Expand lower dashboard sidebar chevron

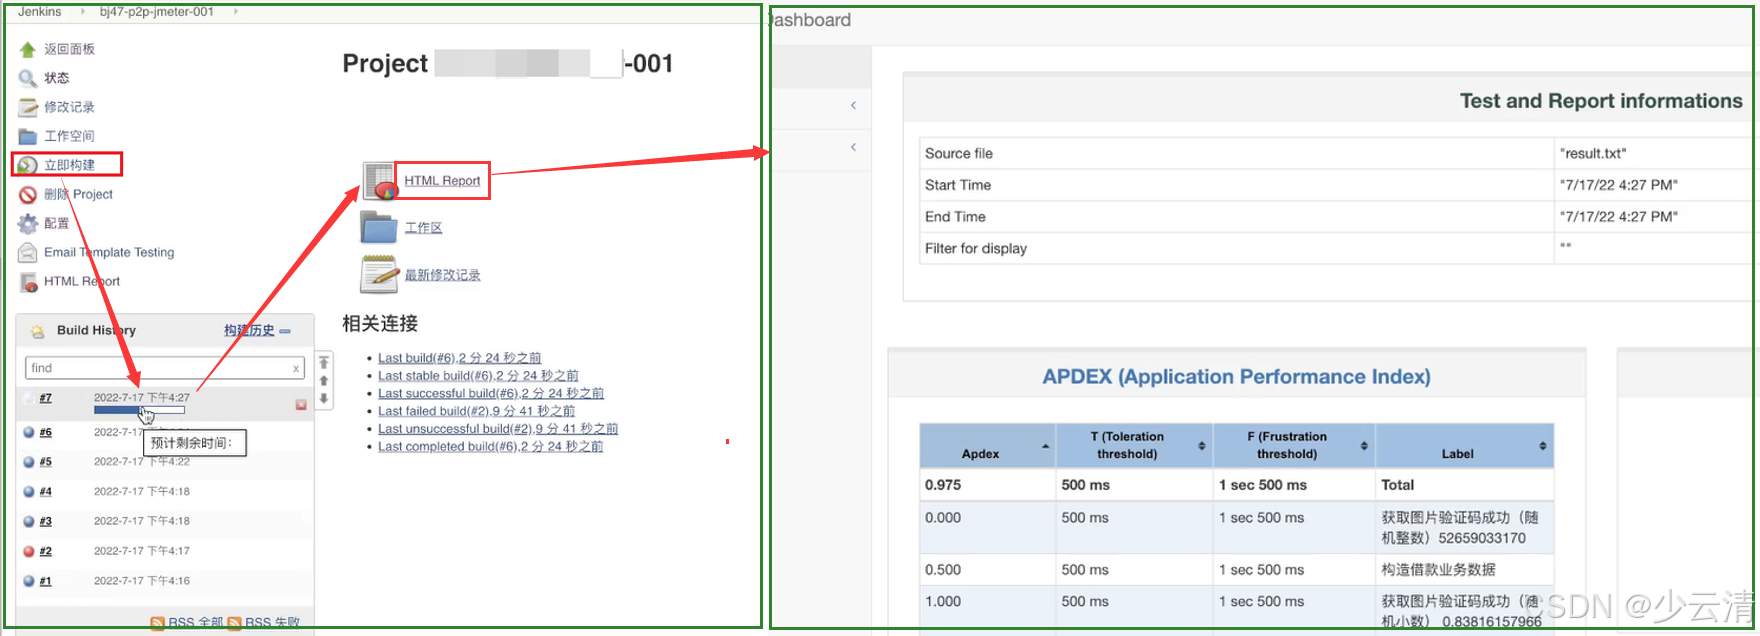853,147
